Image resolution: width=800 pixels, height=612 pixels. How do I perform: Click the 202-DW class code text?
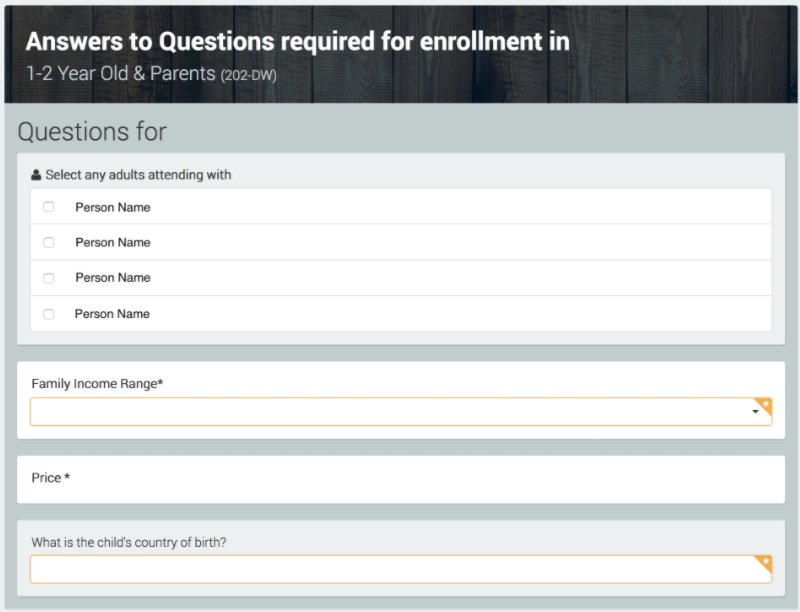click(248, 75)
